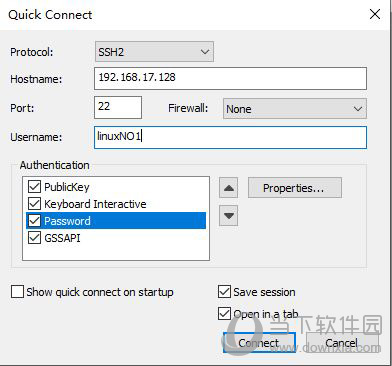Open authentication Properties
392x366 pixels.
click(295, 188)
